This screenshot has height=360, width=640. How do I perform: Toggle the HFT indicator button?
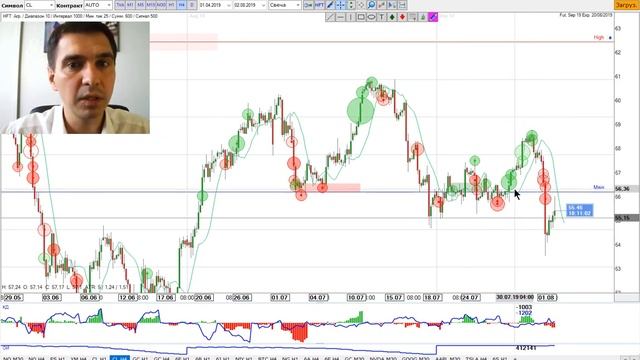(319, 5)
